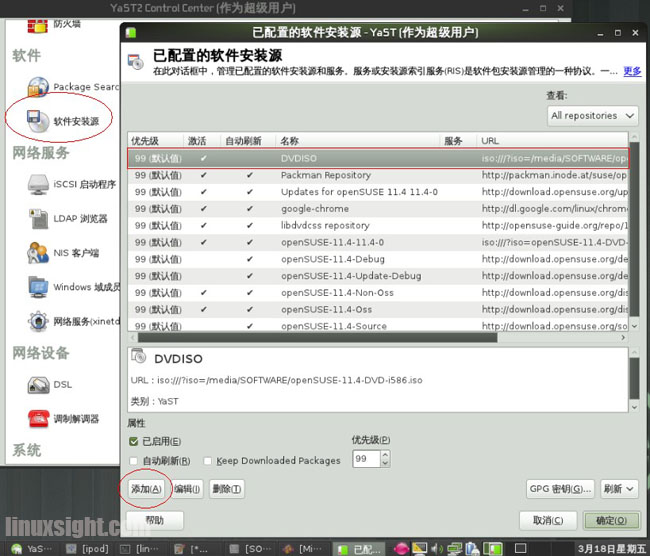Open Windows 域成员 module
650x556 pixels.
pyautogui.click(x=74, y=286)
